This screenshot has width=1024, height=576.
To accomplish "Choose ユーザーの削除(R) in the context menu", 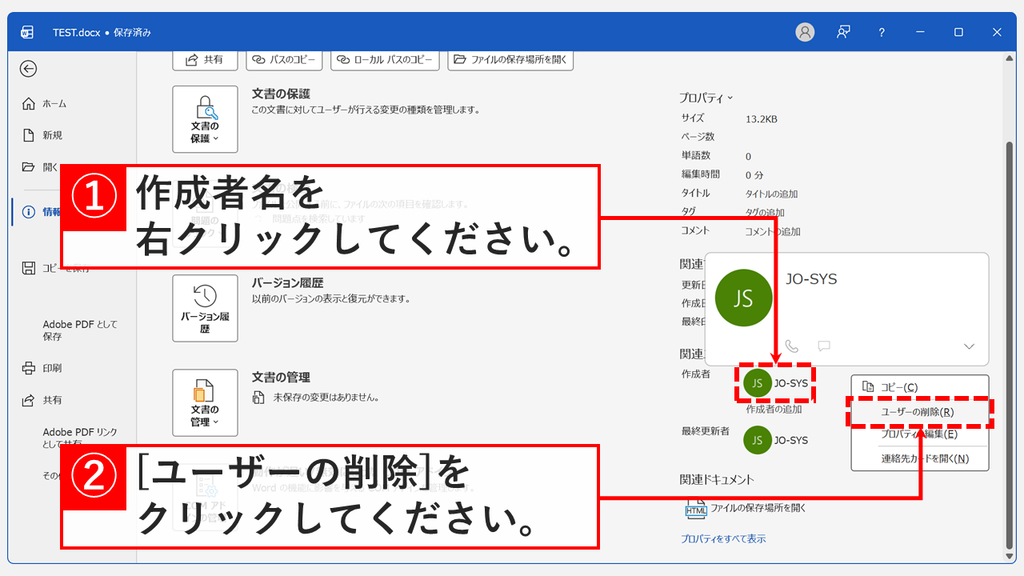I will click(920, 412).
